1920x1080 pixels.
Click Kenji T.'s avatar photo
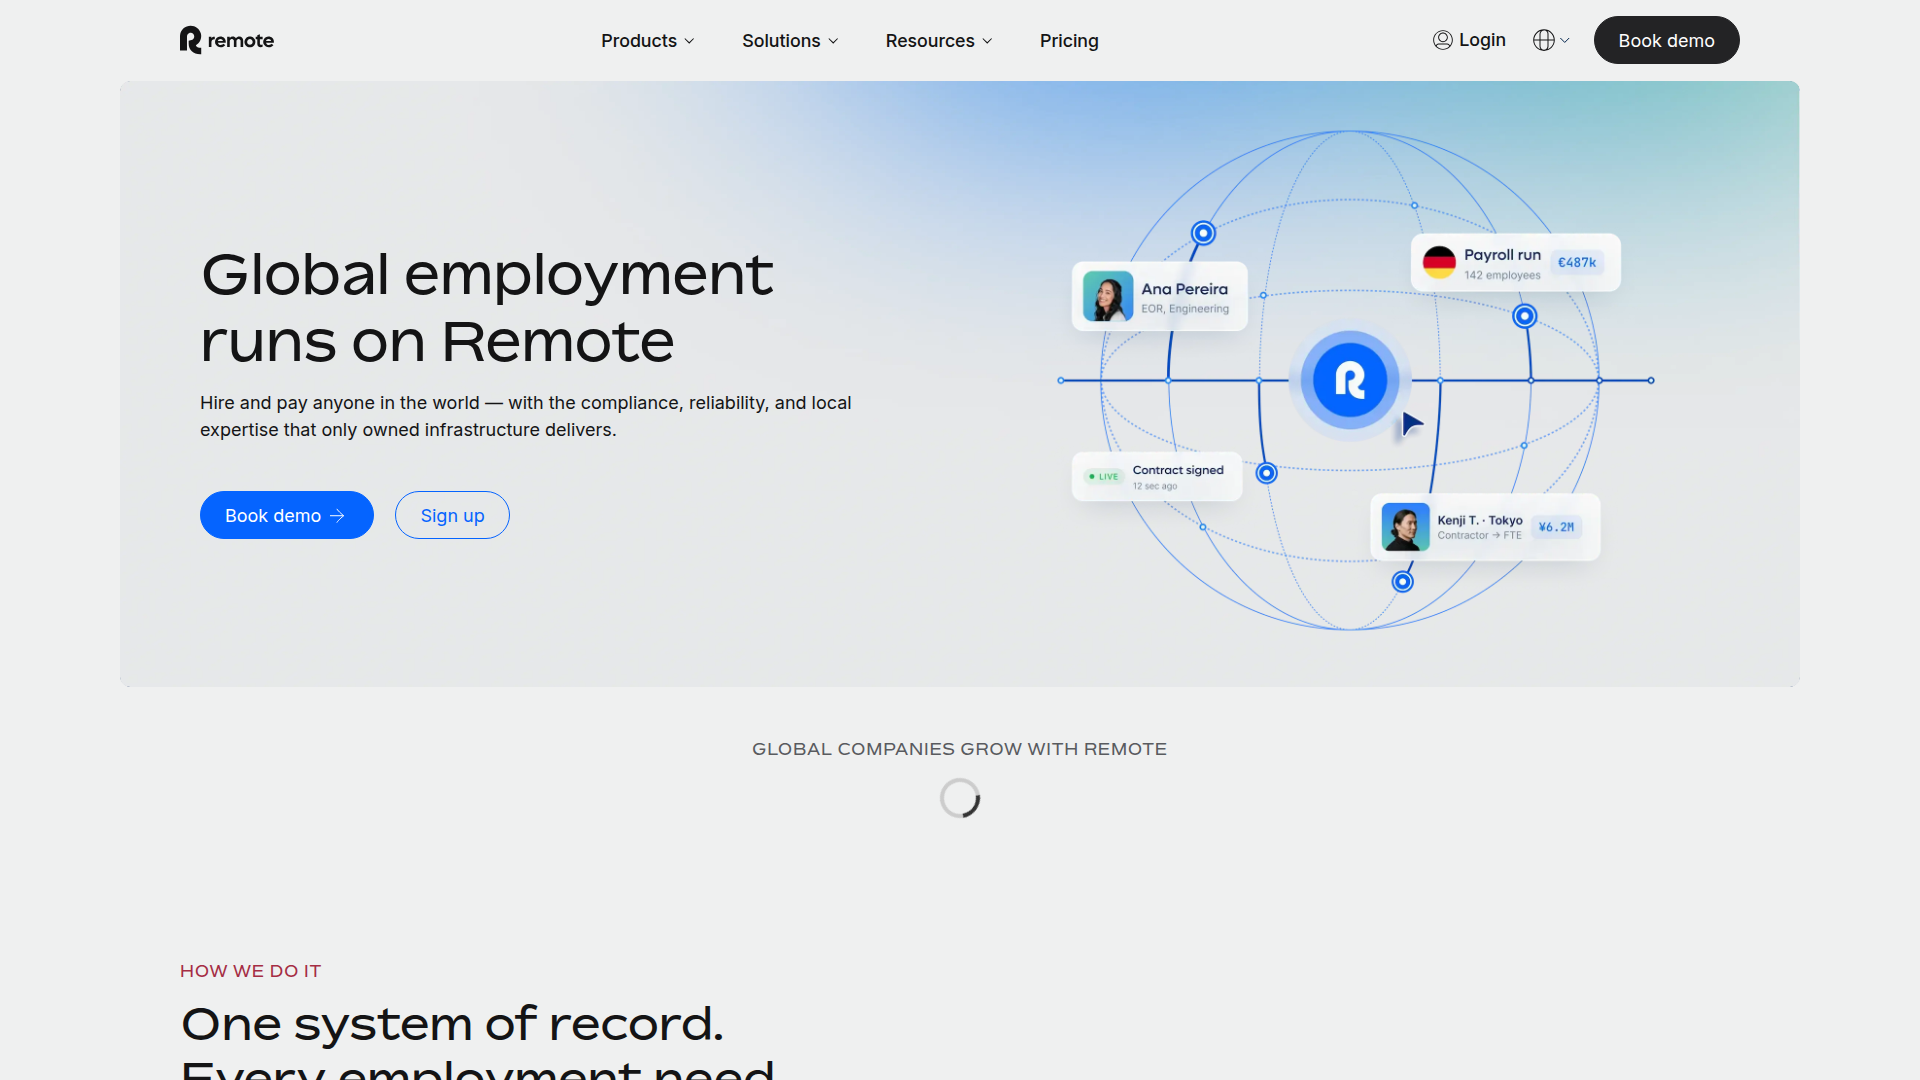point(1405,527)
